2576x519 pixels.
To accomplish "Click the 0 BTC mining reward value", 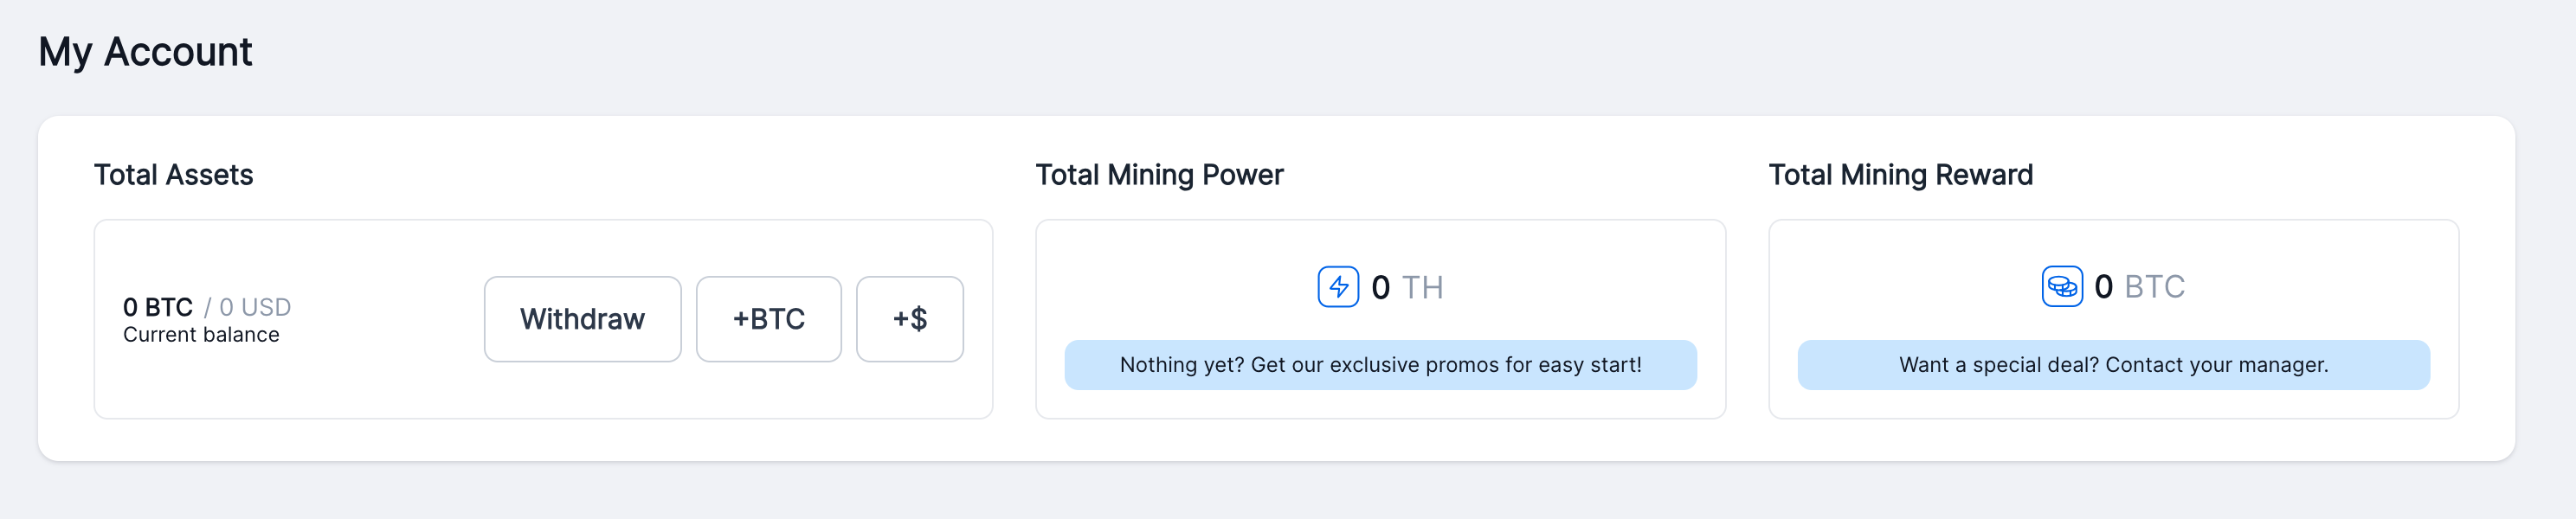I will tap(2103, 287).
